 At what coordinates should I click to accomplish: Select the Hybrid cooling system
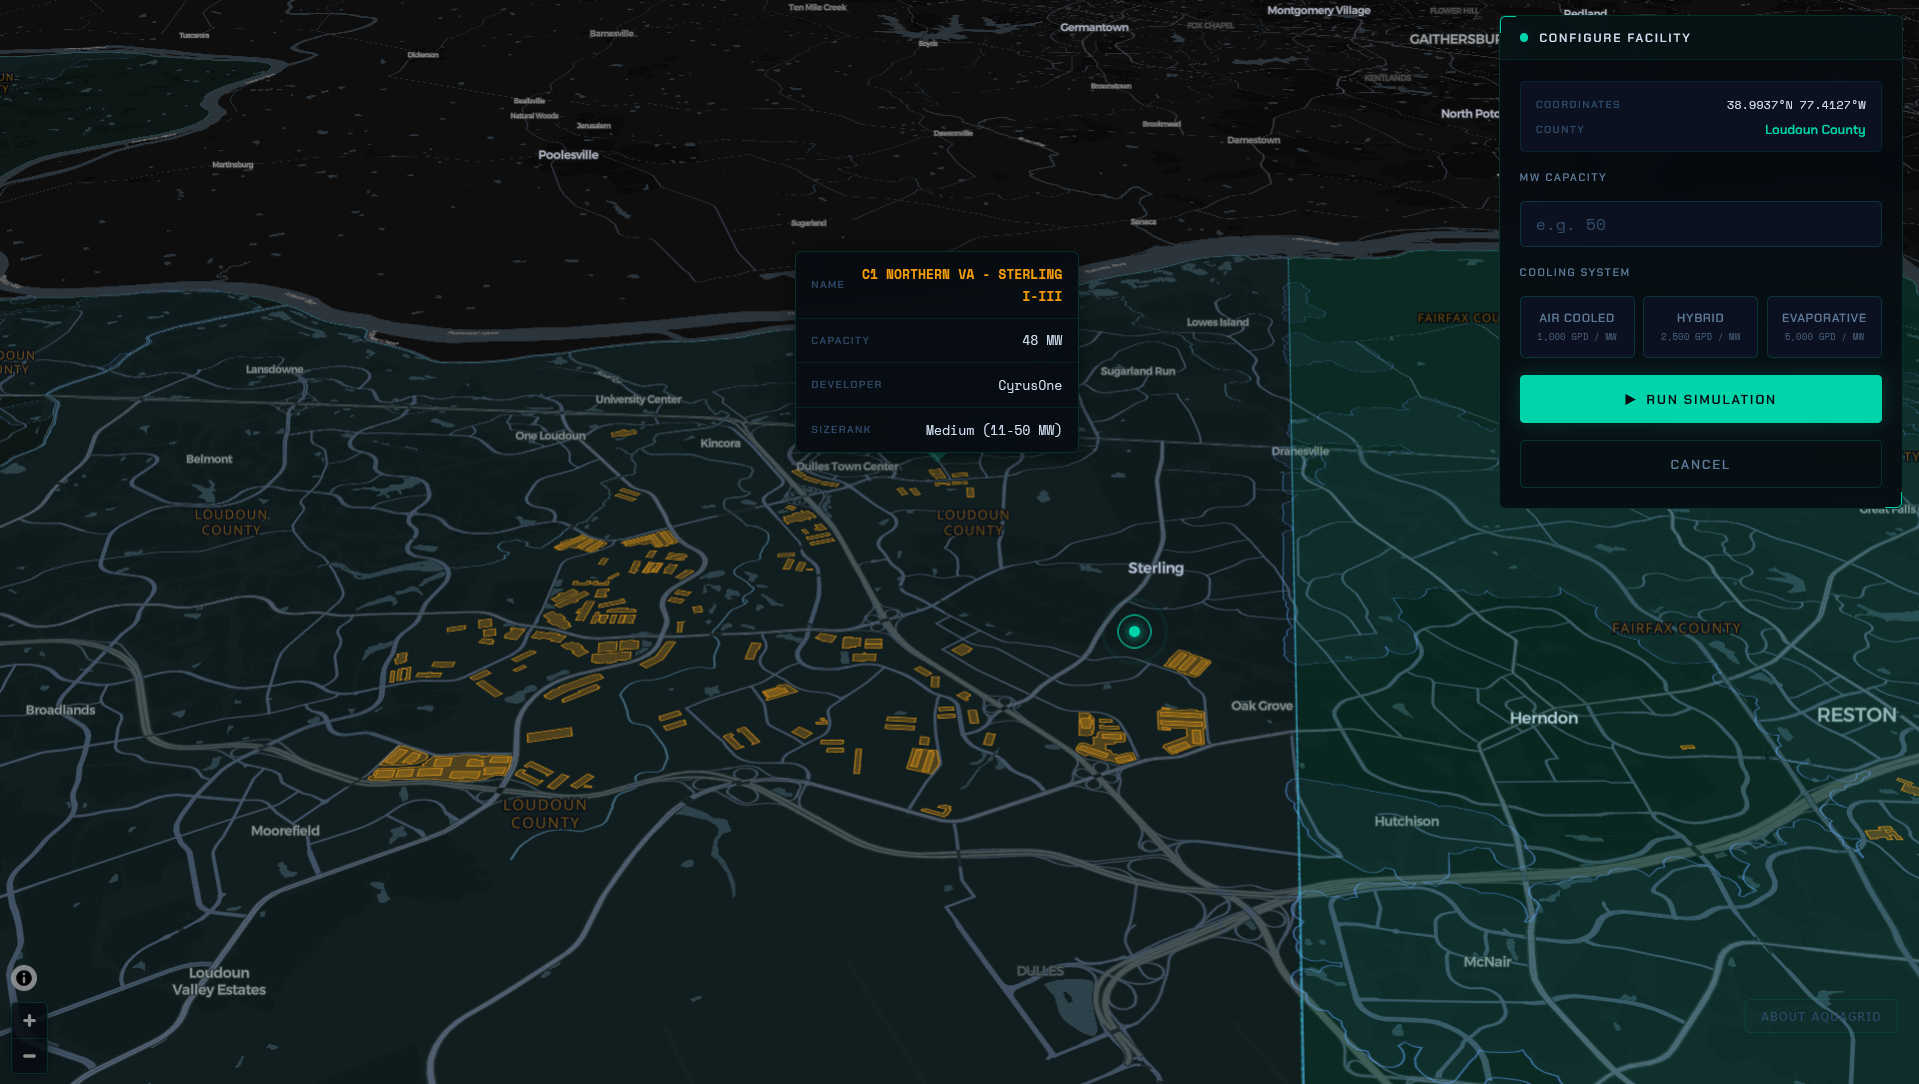(x=1700, y=327)
